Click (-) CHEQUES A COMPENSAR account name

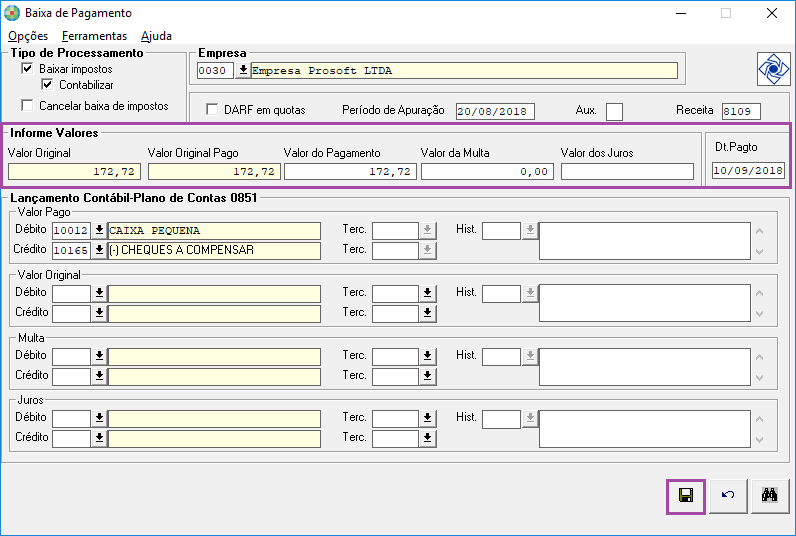(x=214, y=250)
